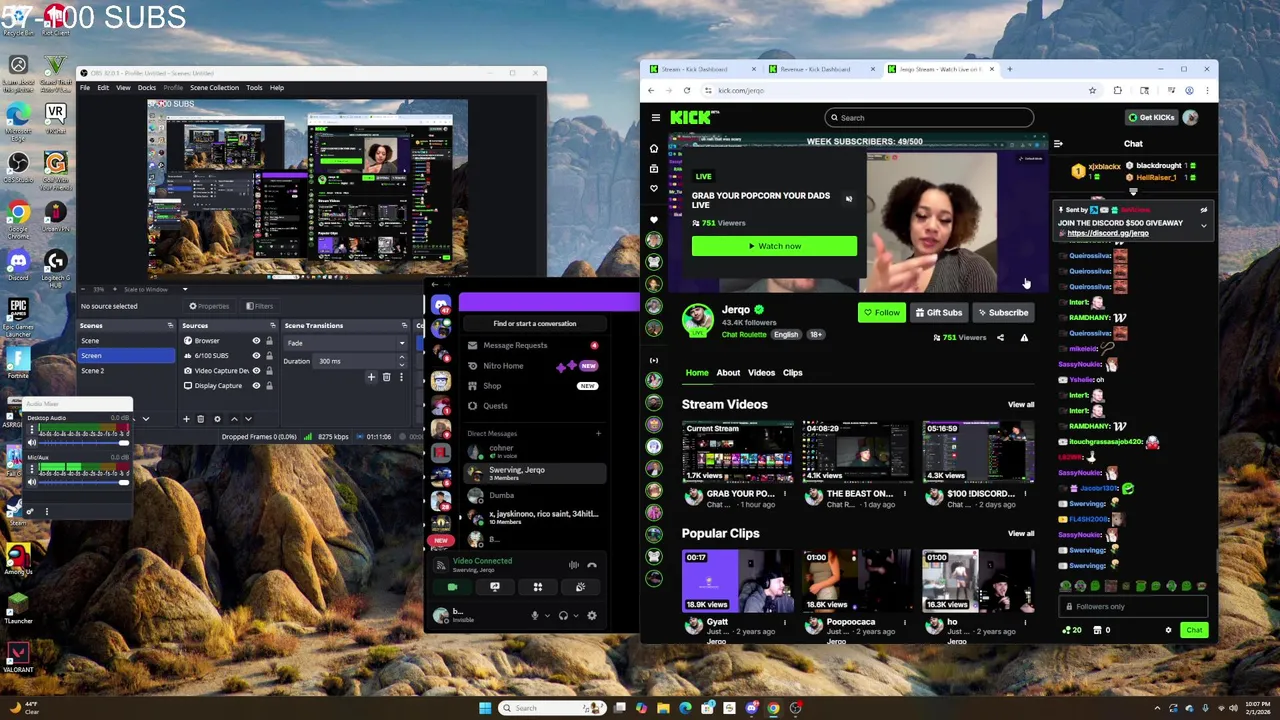1280x720 pixels.
Task: Create new Discord direct message plus icon
Action: pyautogui.click(x=598, y=434)
